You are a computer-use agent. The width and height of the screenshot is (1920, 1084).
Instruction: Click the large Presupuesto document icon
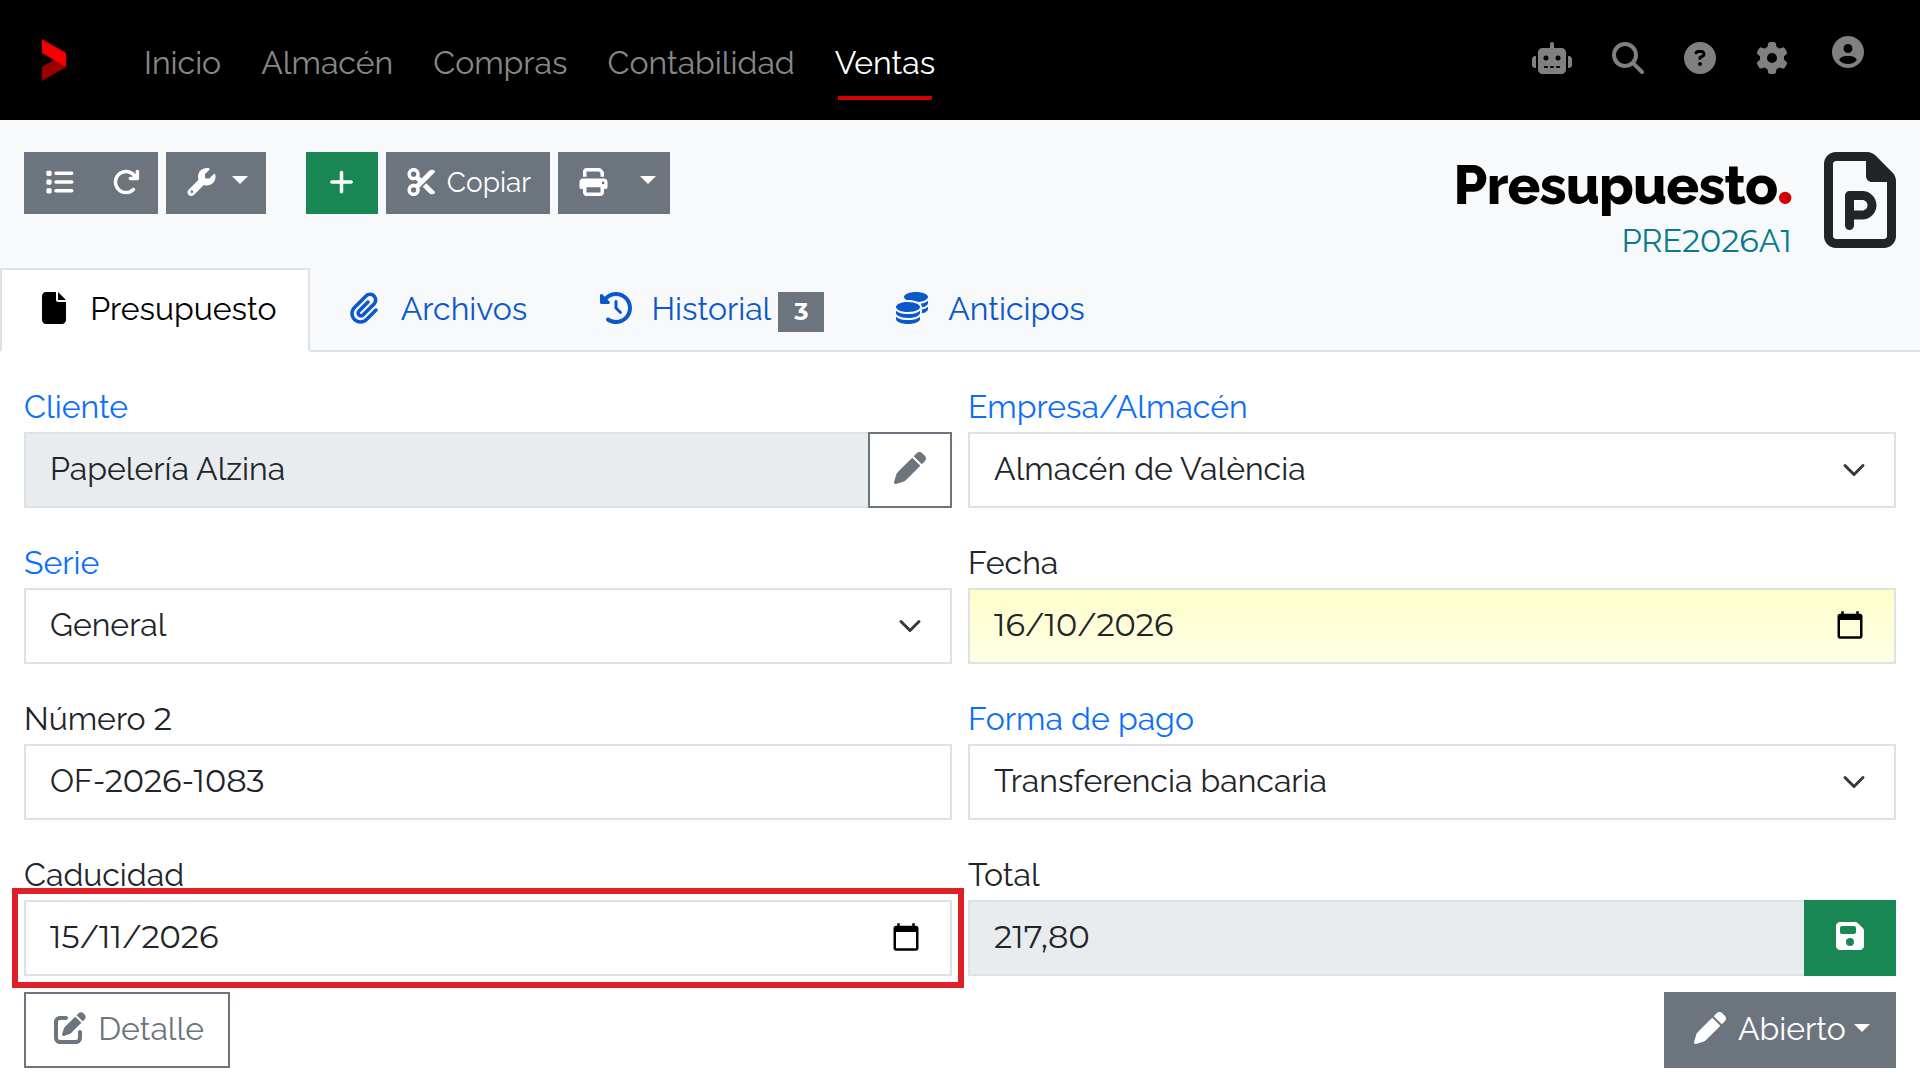tap(1860, 200)
